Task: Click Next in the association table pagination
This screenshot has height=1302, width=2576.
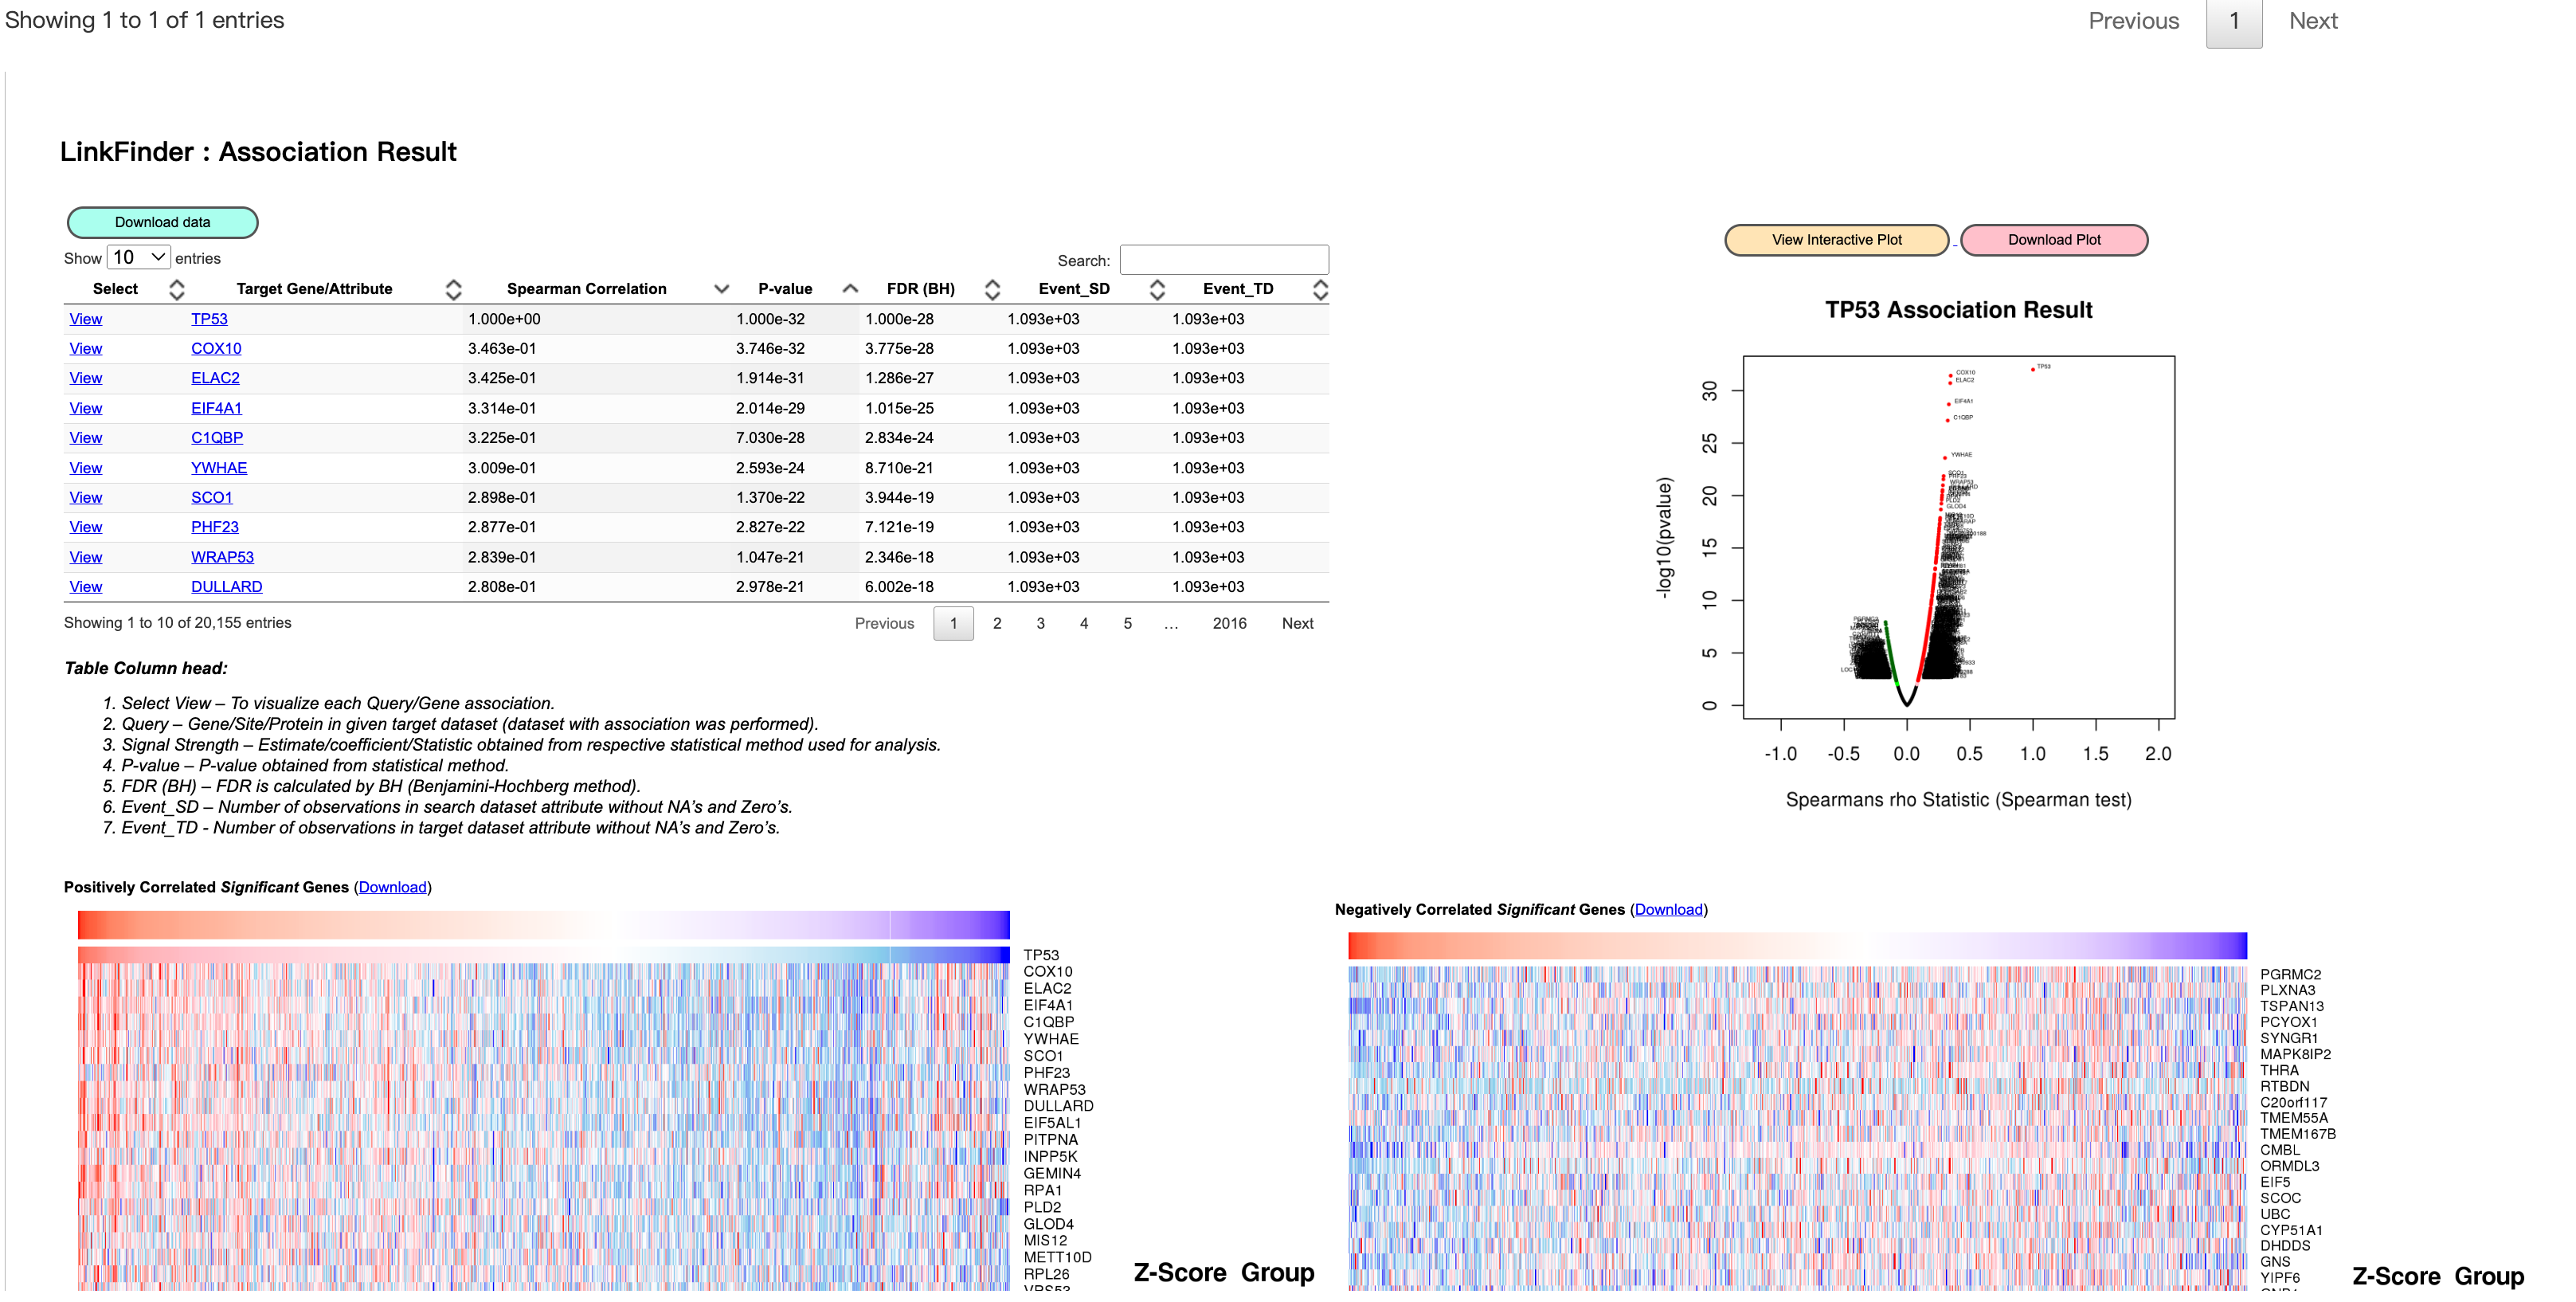Action: tap(1297, 623)
